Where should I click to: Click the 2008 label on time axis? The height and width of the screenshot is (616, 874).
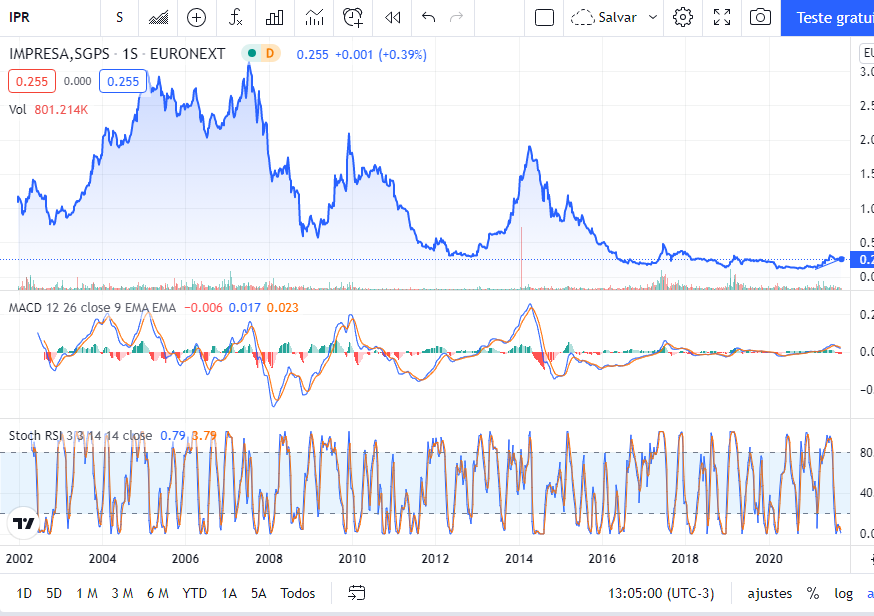pos(269,559)
